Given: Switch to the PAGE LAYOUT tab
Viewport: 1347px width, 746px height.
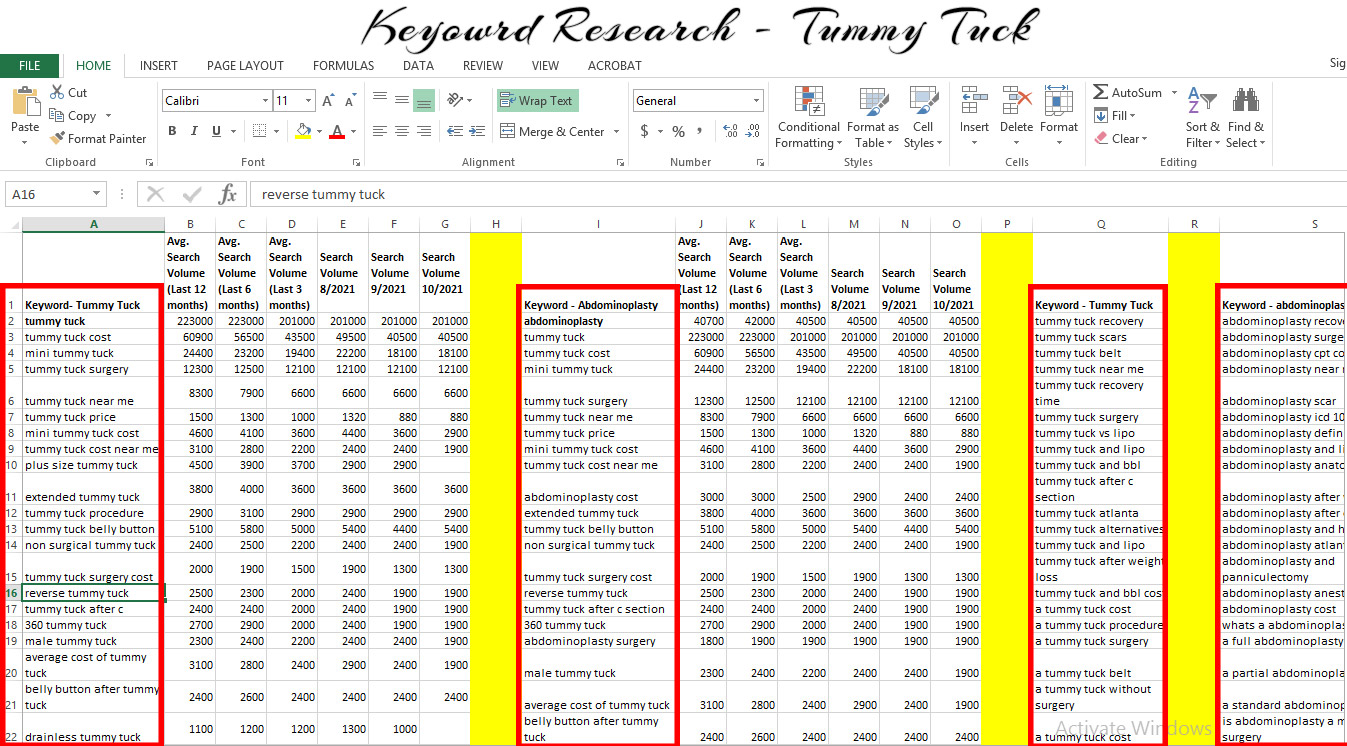Looking at the screenshot, I should pyautogui.click(x=245, y=66).
